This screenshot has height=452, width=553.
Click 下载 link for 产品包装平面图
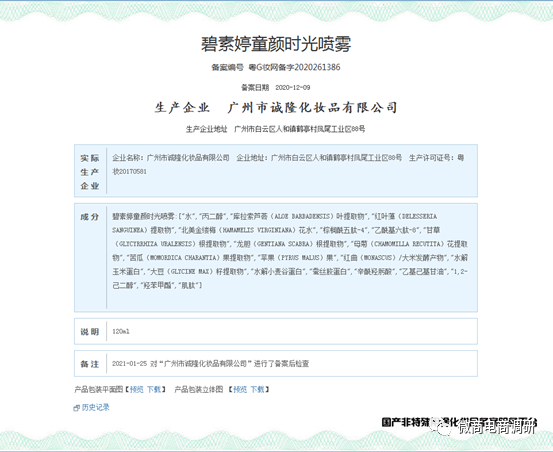click(154, 389)
